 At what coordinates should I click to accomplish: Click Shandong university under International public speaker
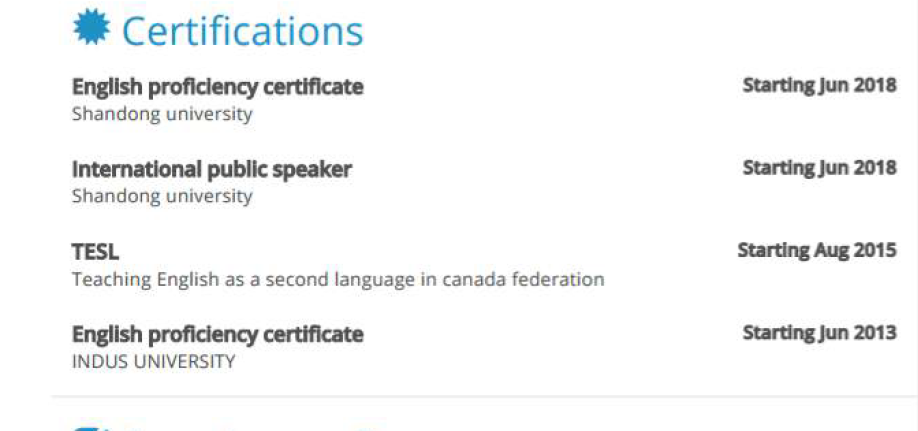click(162, 196)
